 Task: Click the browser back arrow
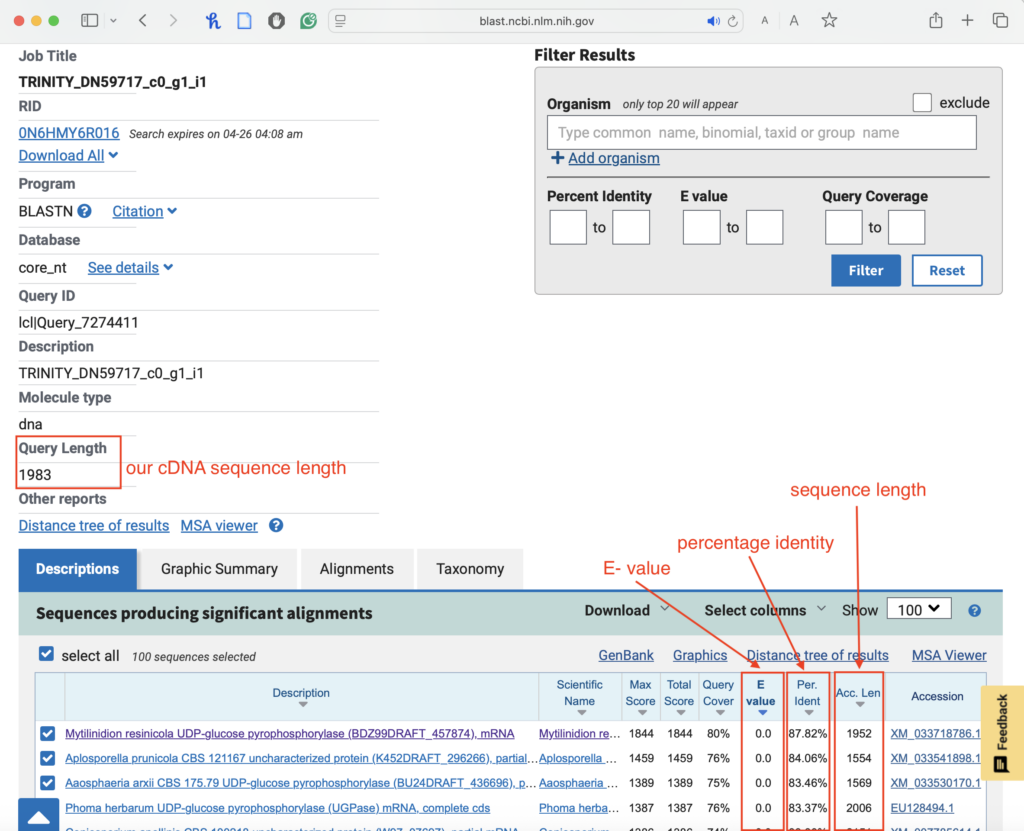point(143,20)
